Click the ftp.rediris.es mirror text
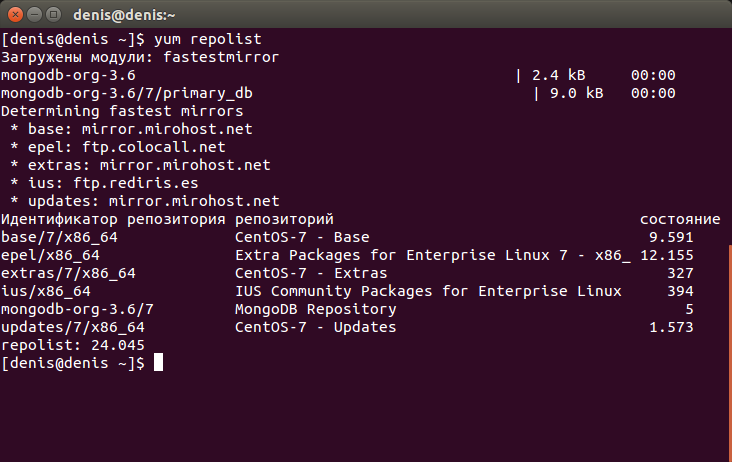The height and width of the screenshot is (462, 732). pyautogui.click(x=136, y=183)
